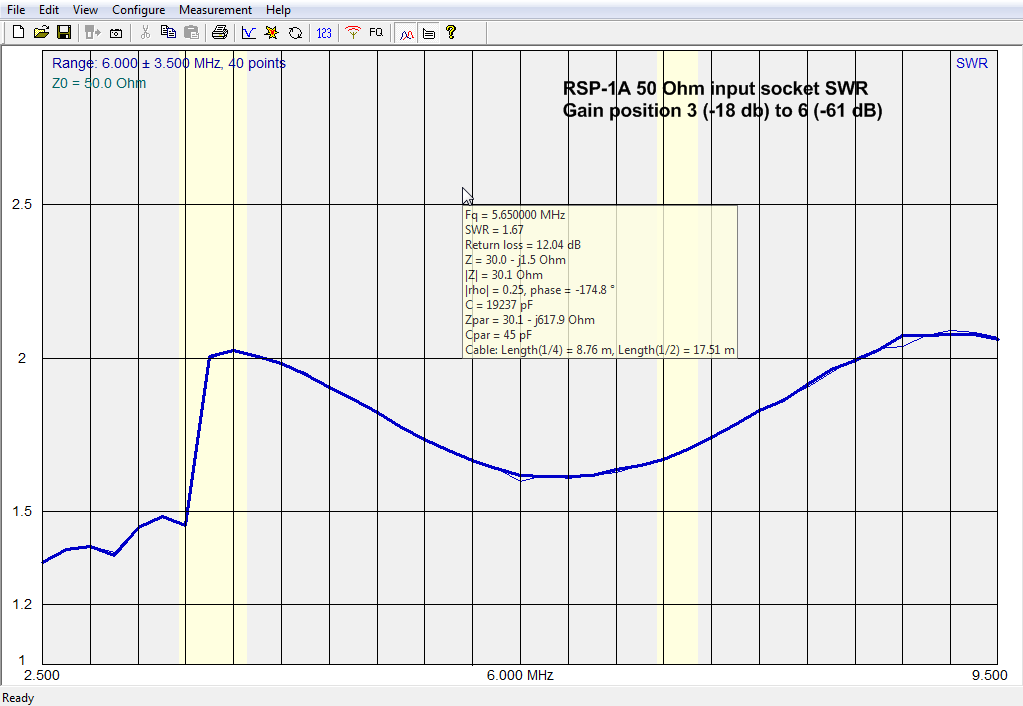Save with the floppy disk icon
The width and height of the screenshot is (1023, 706).
(x=64, y=32)
